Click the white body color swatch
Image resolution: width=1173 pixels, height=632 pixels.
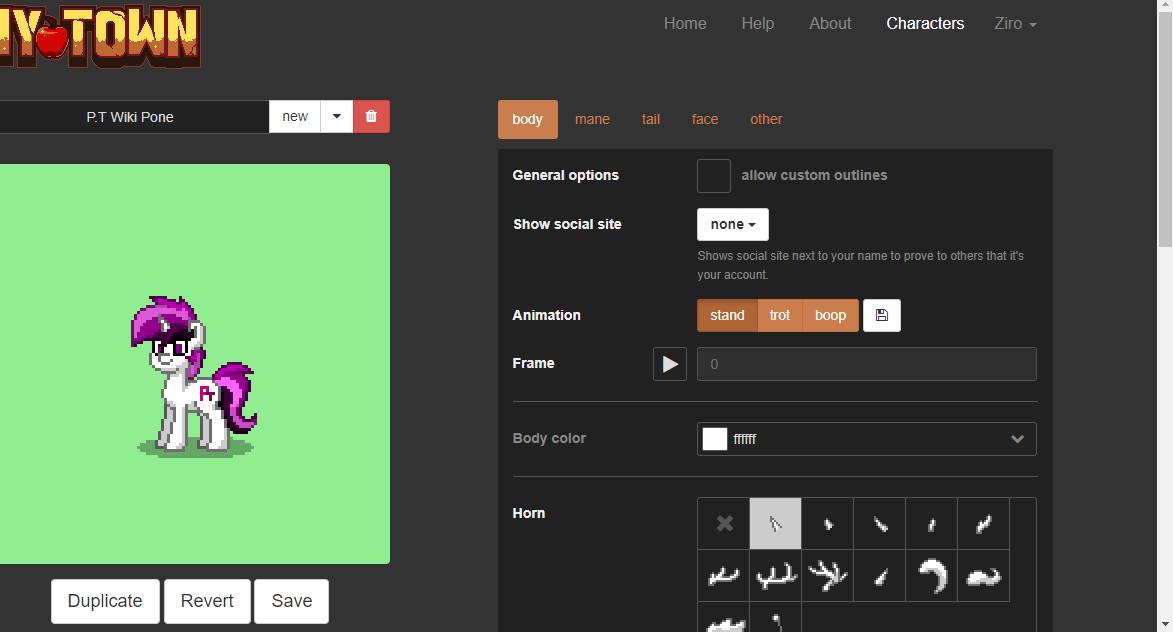[714, 439]
